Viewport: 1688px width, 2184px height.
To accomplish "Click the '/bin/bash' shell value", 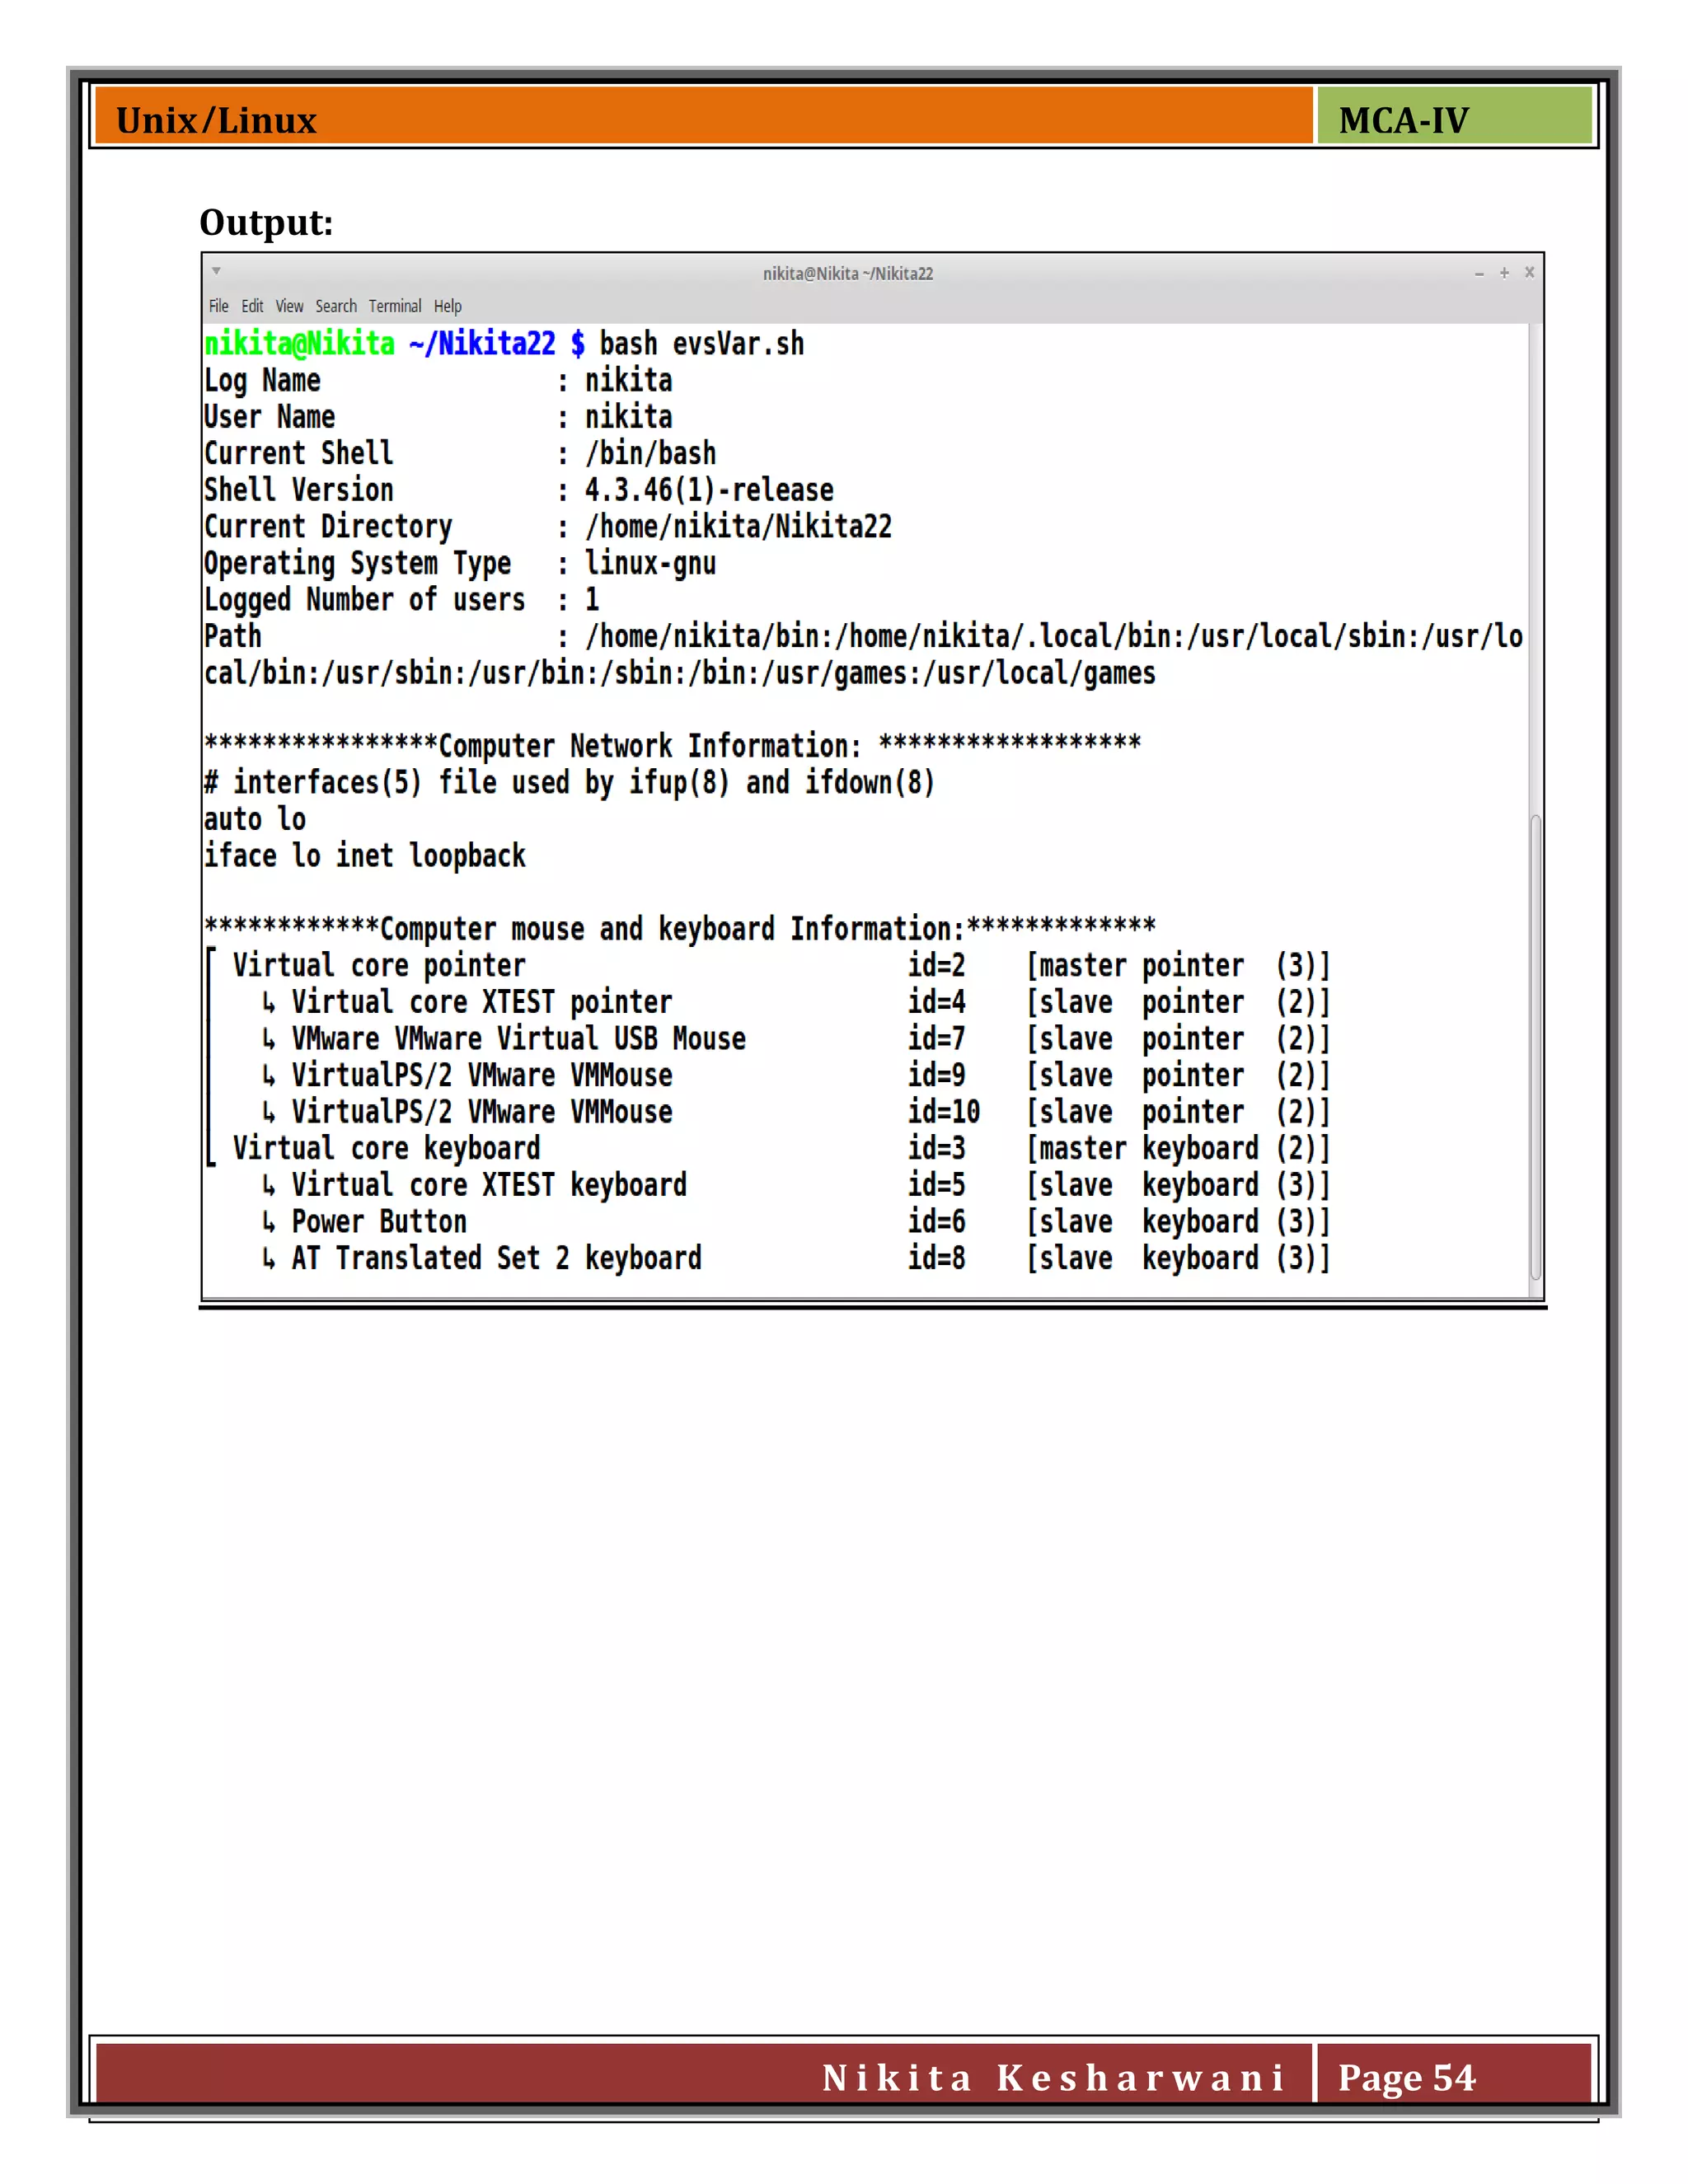I will click(650, 454).
